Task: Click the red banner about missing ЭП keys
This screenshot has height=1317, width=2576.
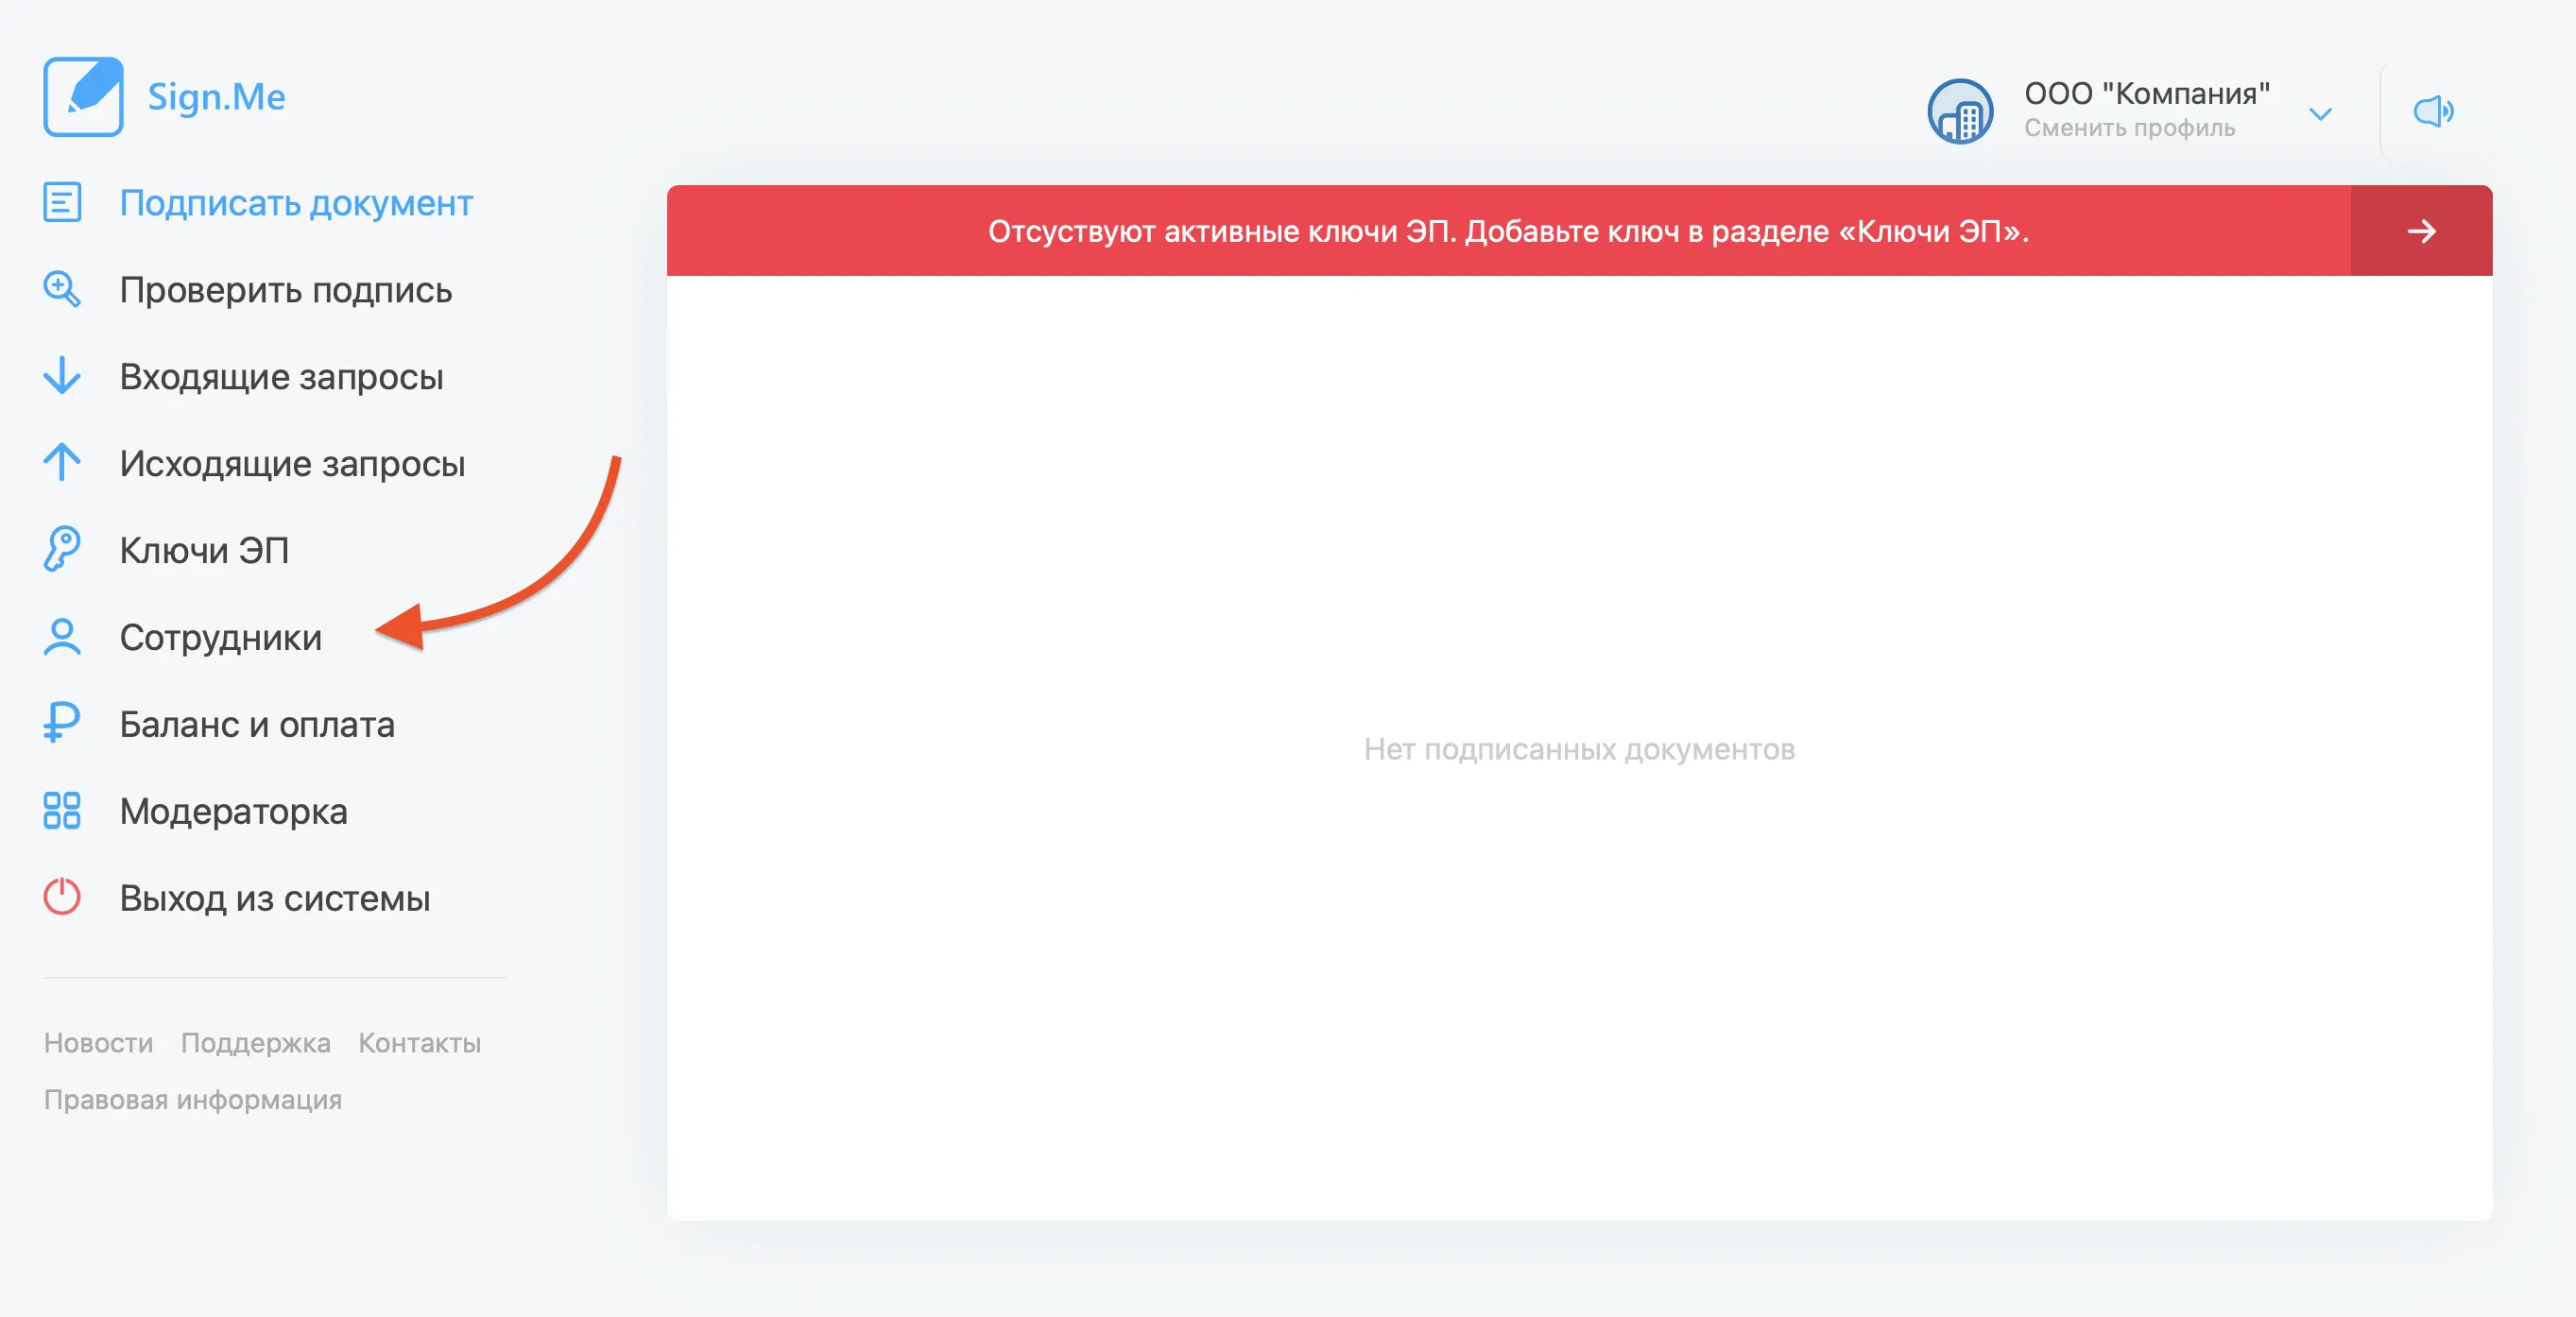Action: 1509,231
